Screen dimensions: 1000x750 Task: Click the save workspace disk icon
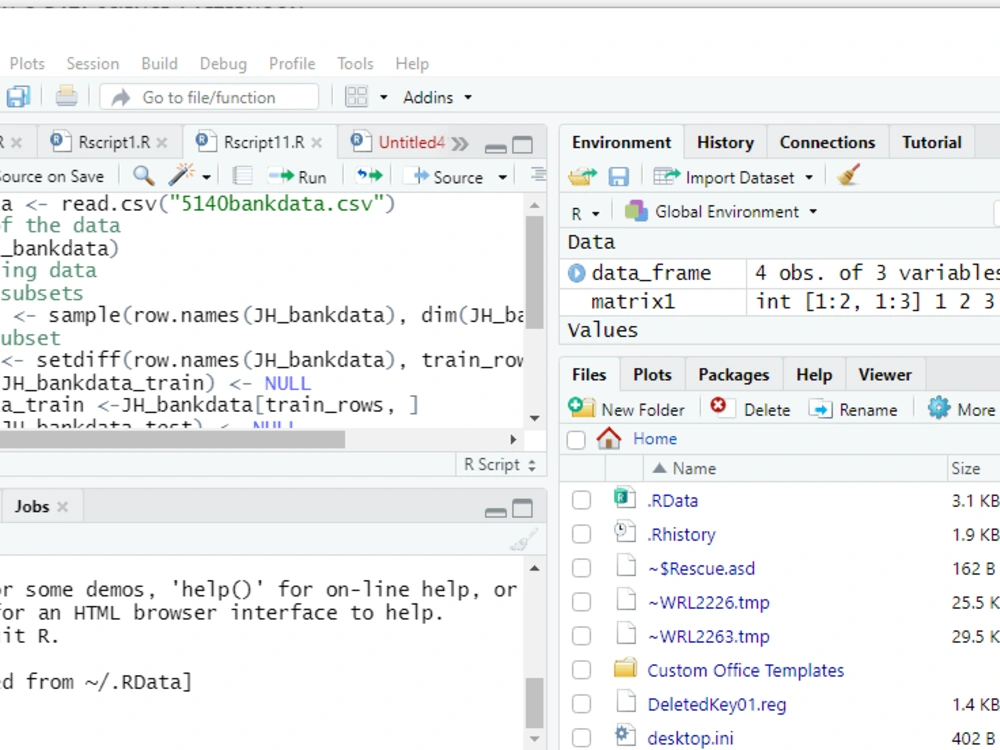point(619,177)
